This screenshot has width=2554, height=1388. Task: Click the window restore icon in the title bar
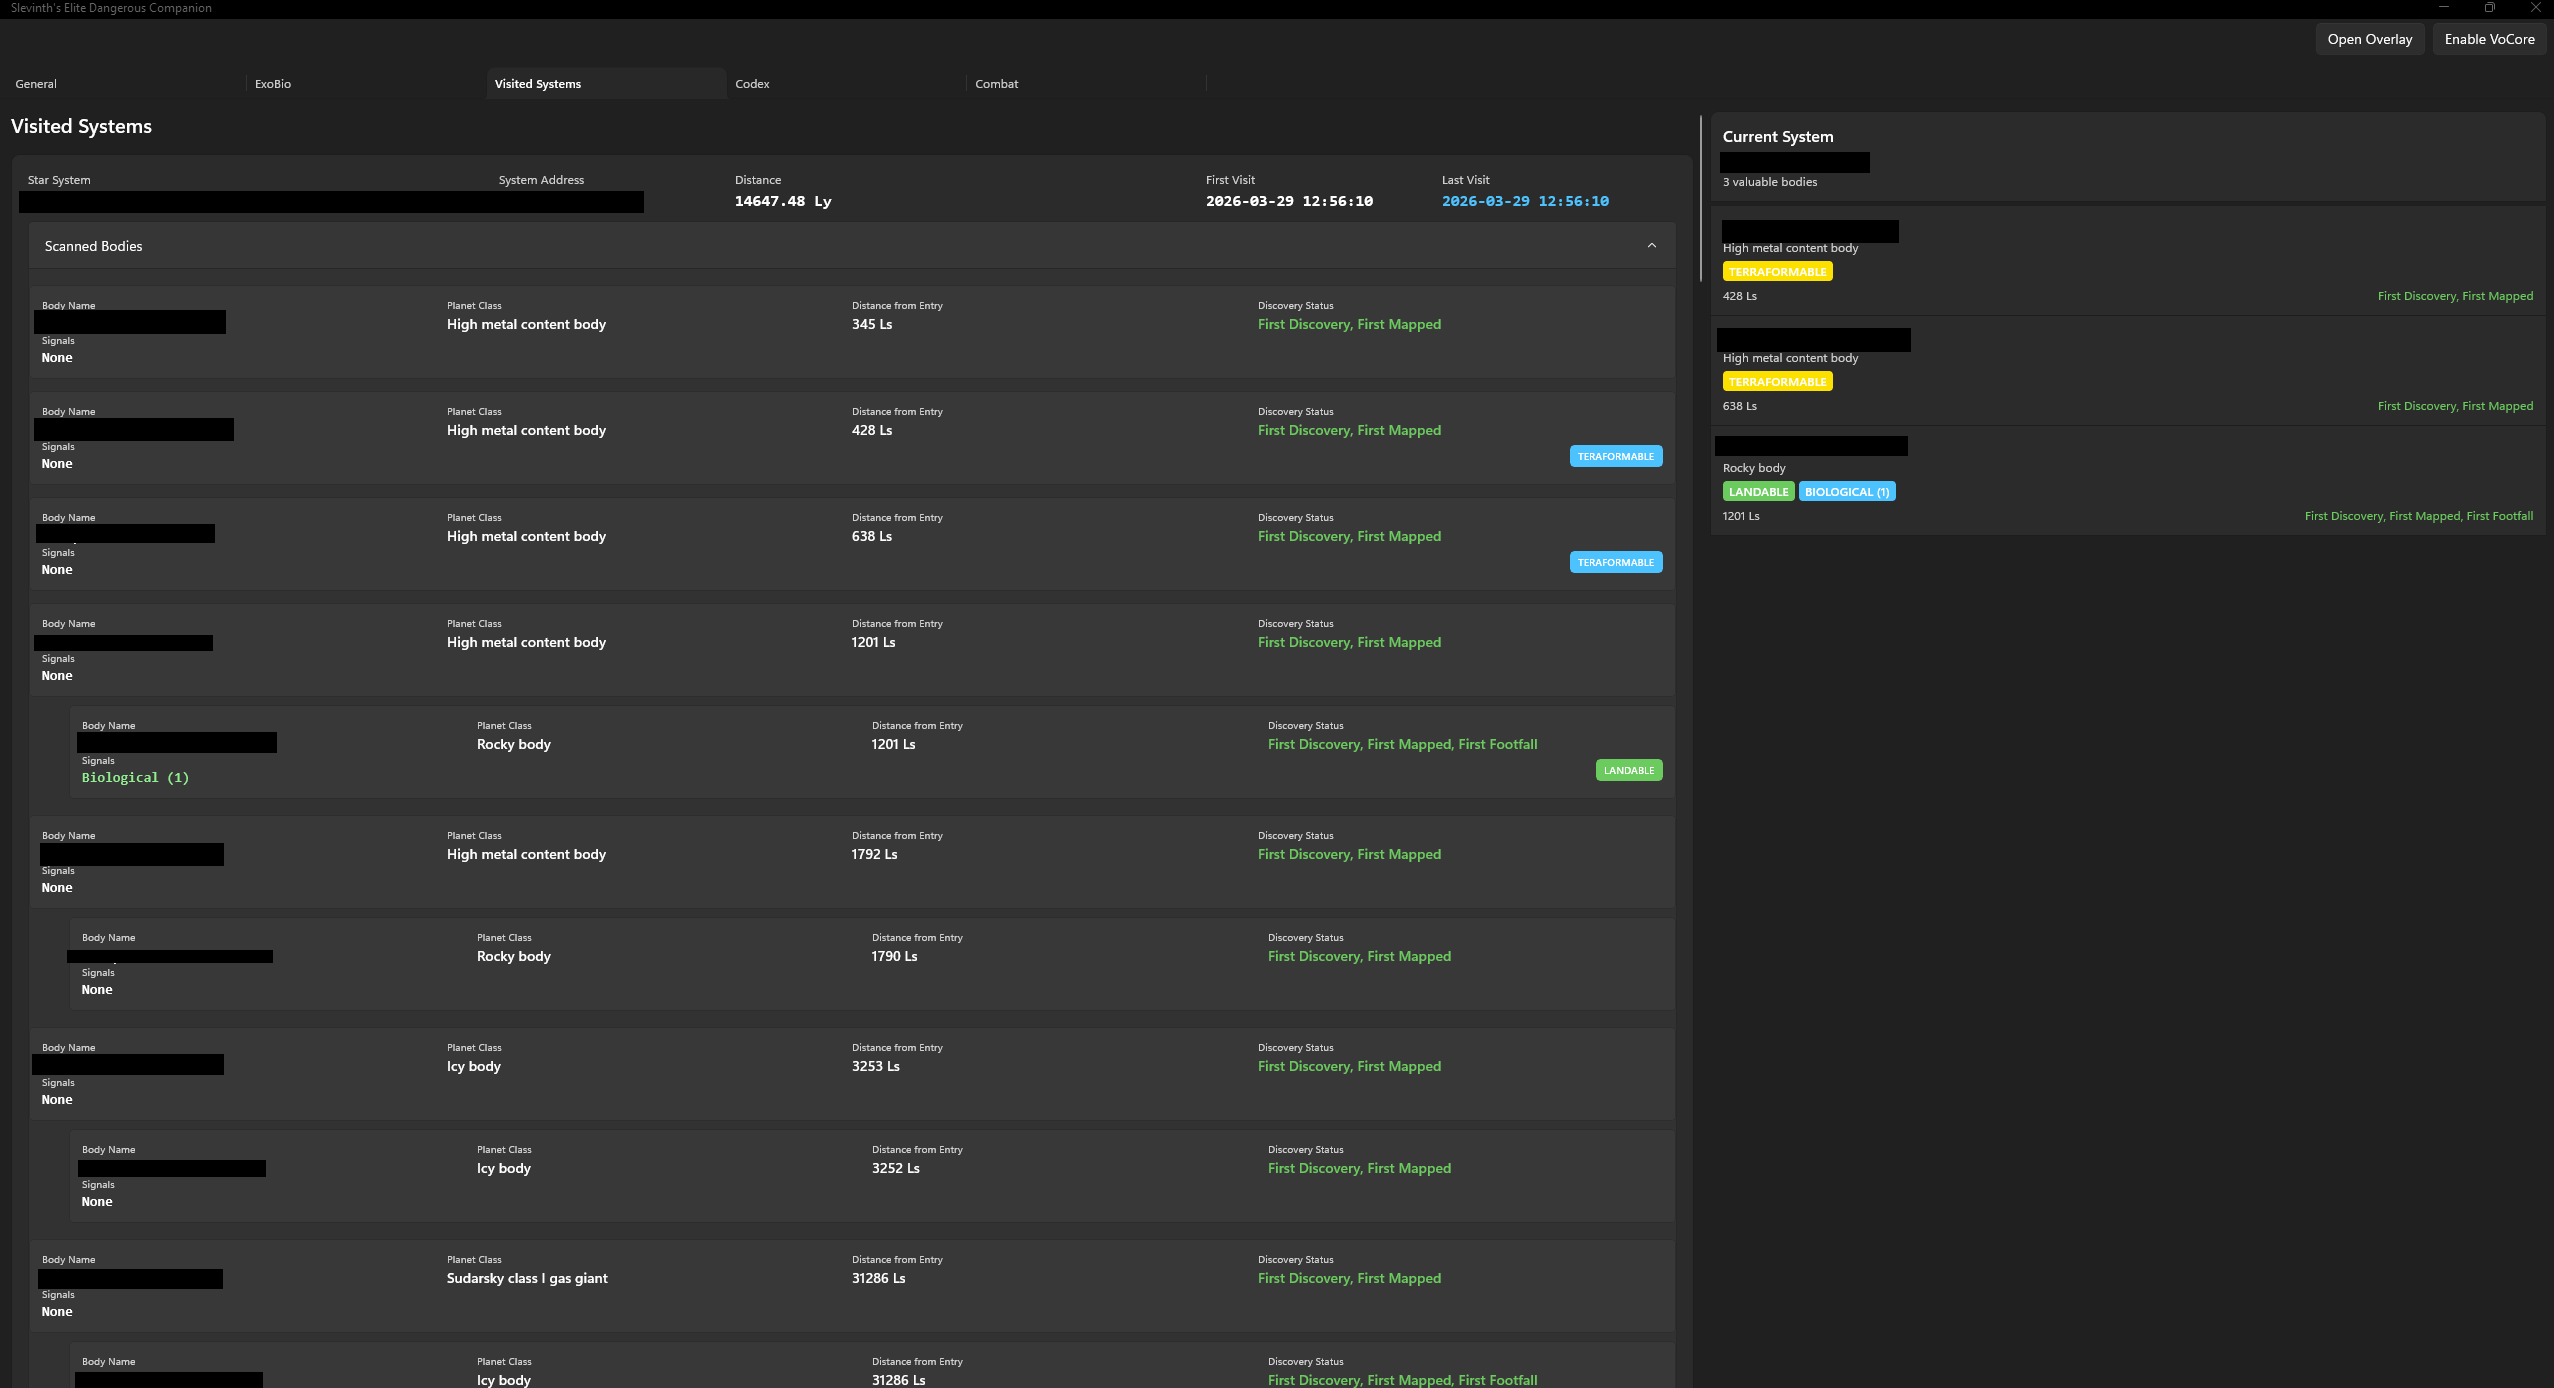(x=2489, y=8)
